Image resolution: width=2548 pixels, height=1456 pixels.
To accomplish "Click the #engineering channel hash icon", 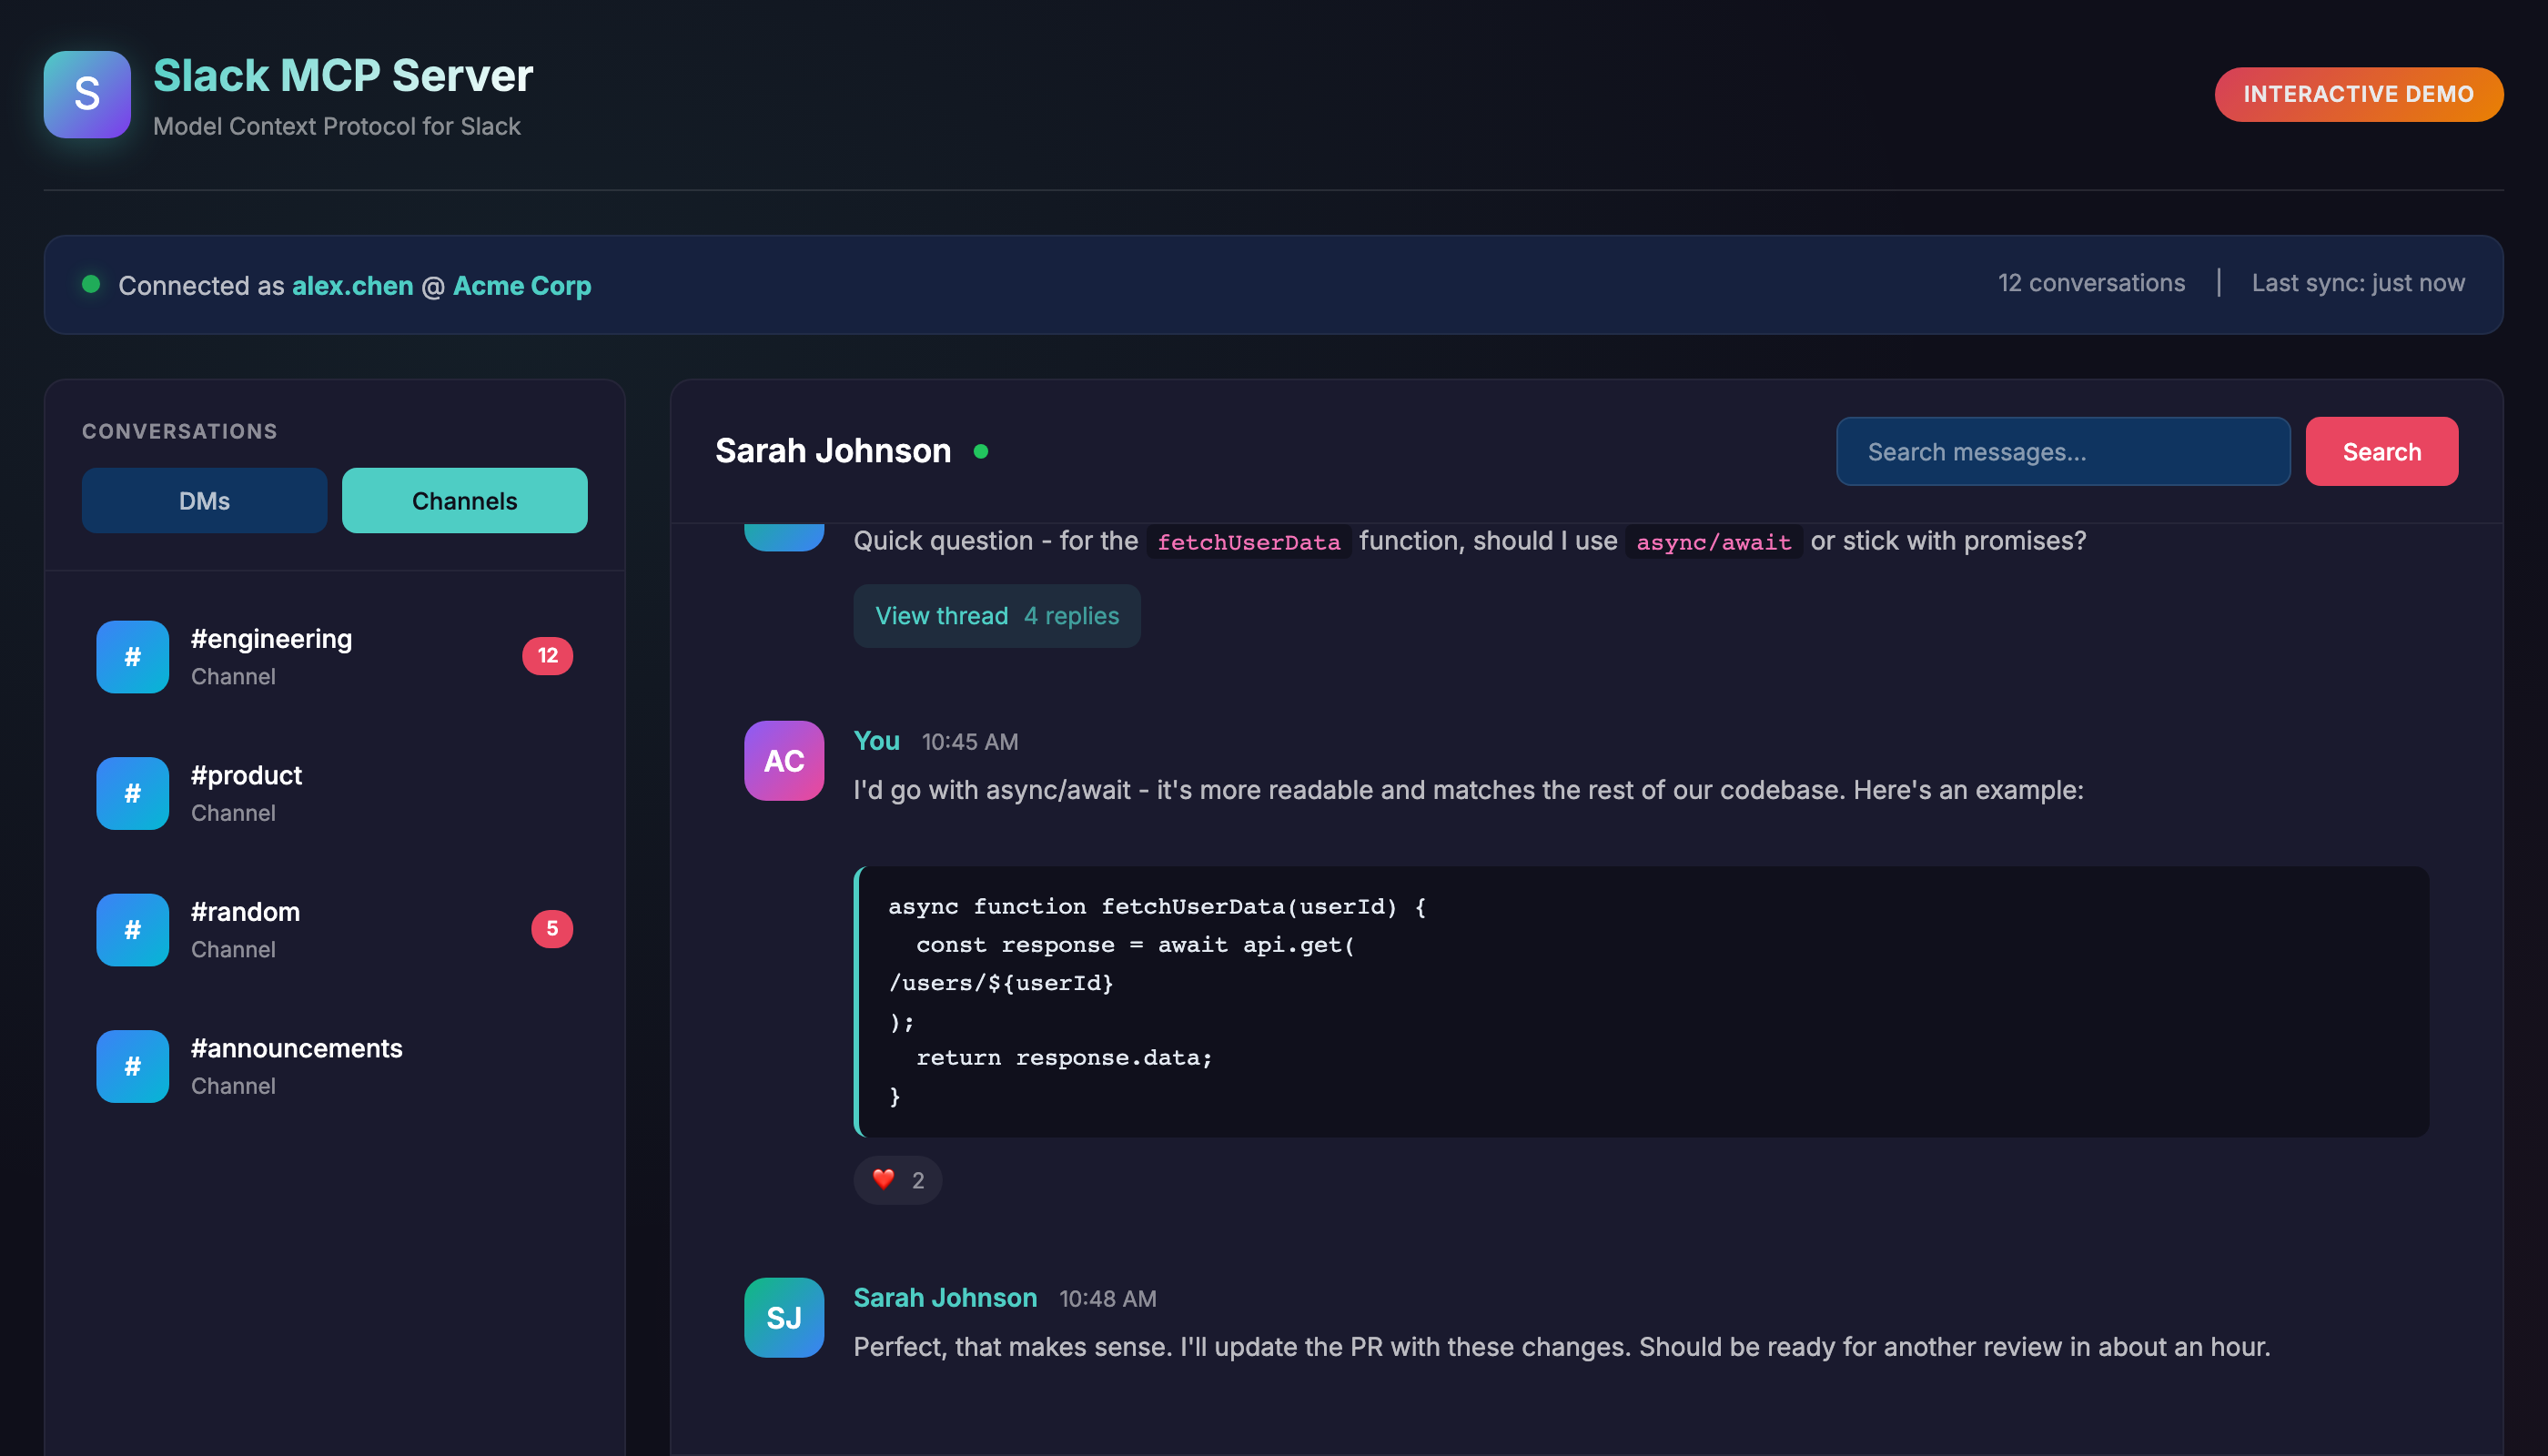I will tap(132, 657).
